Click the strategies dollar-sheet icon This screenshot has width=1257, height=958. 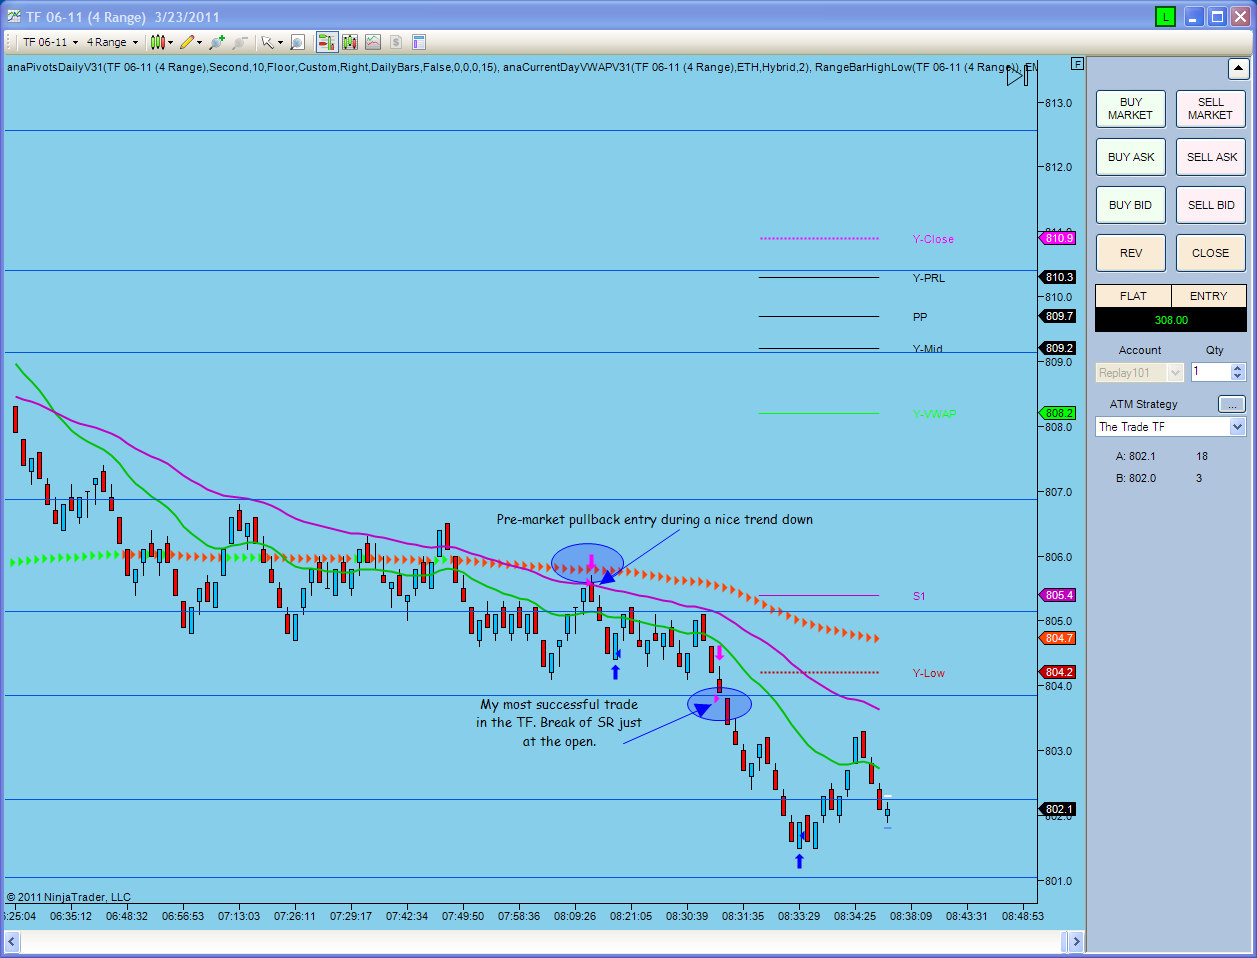click(x=396, y=42)
